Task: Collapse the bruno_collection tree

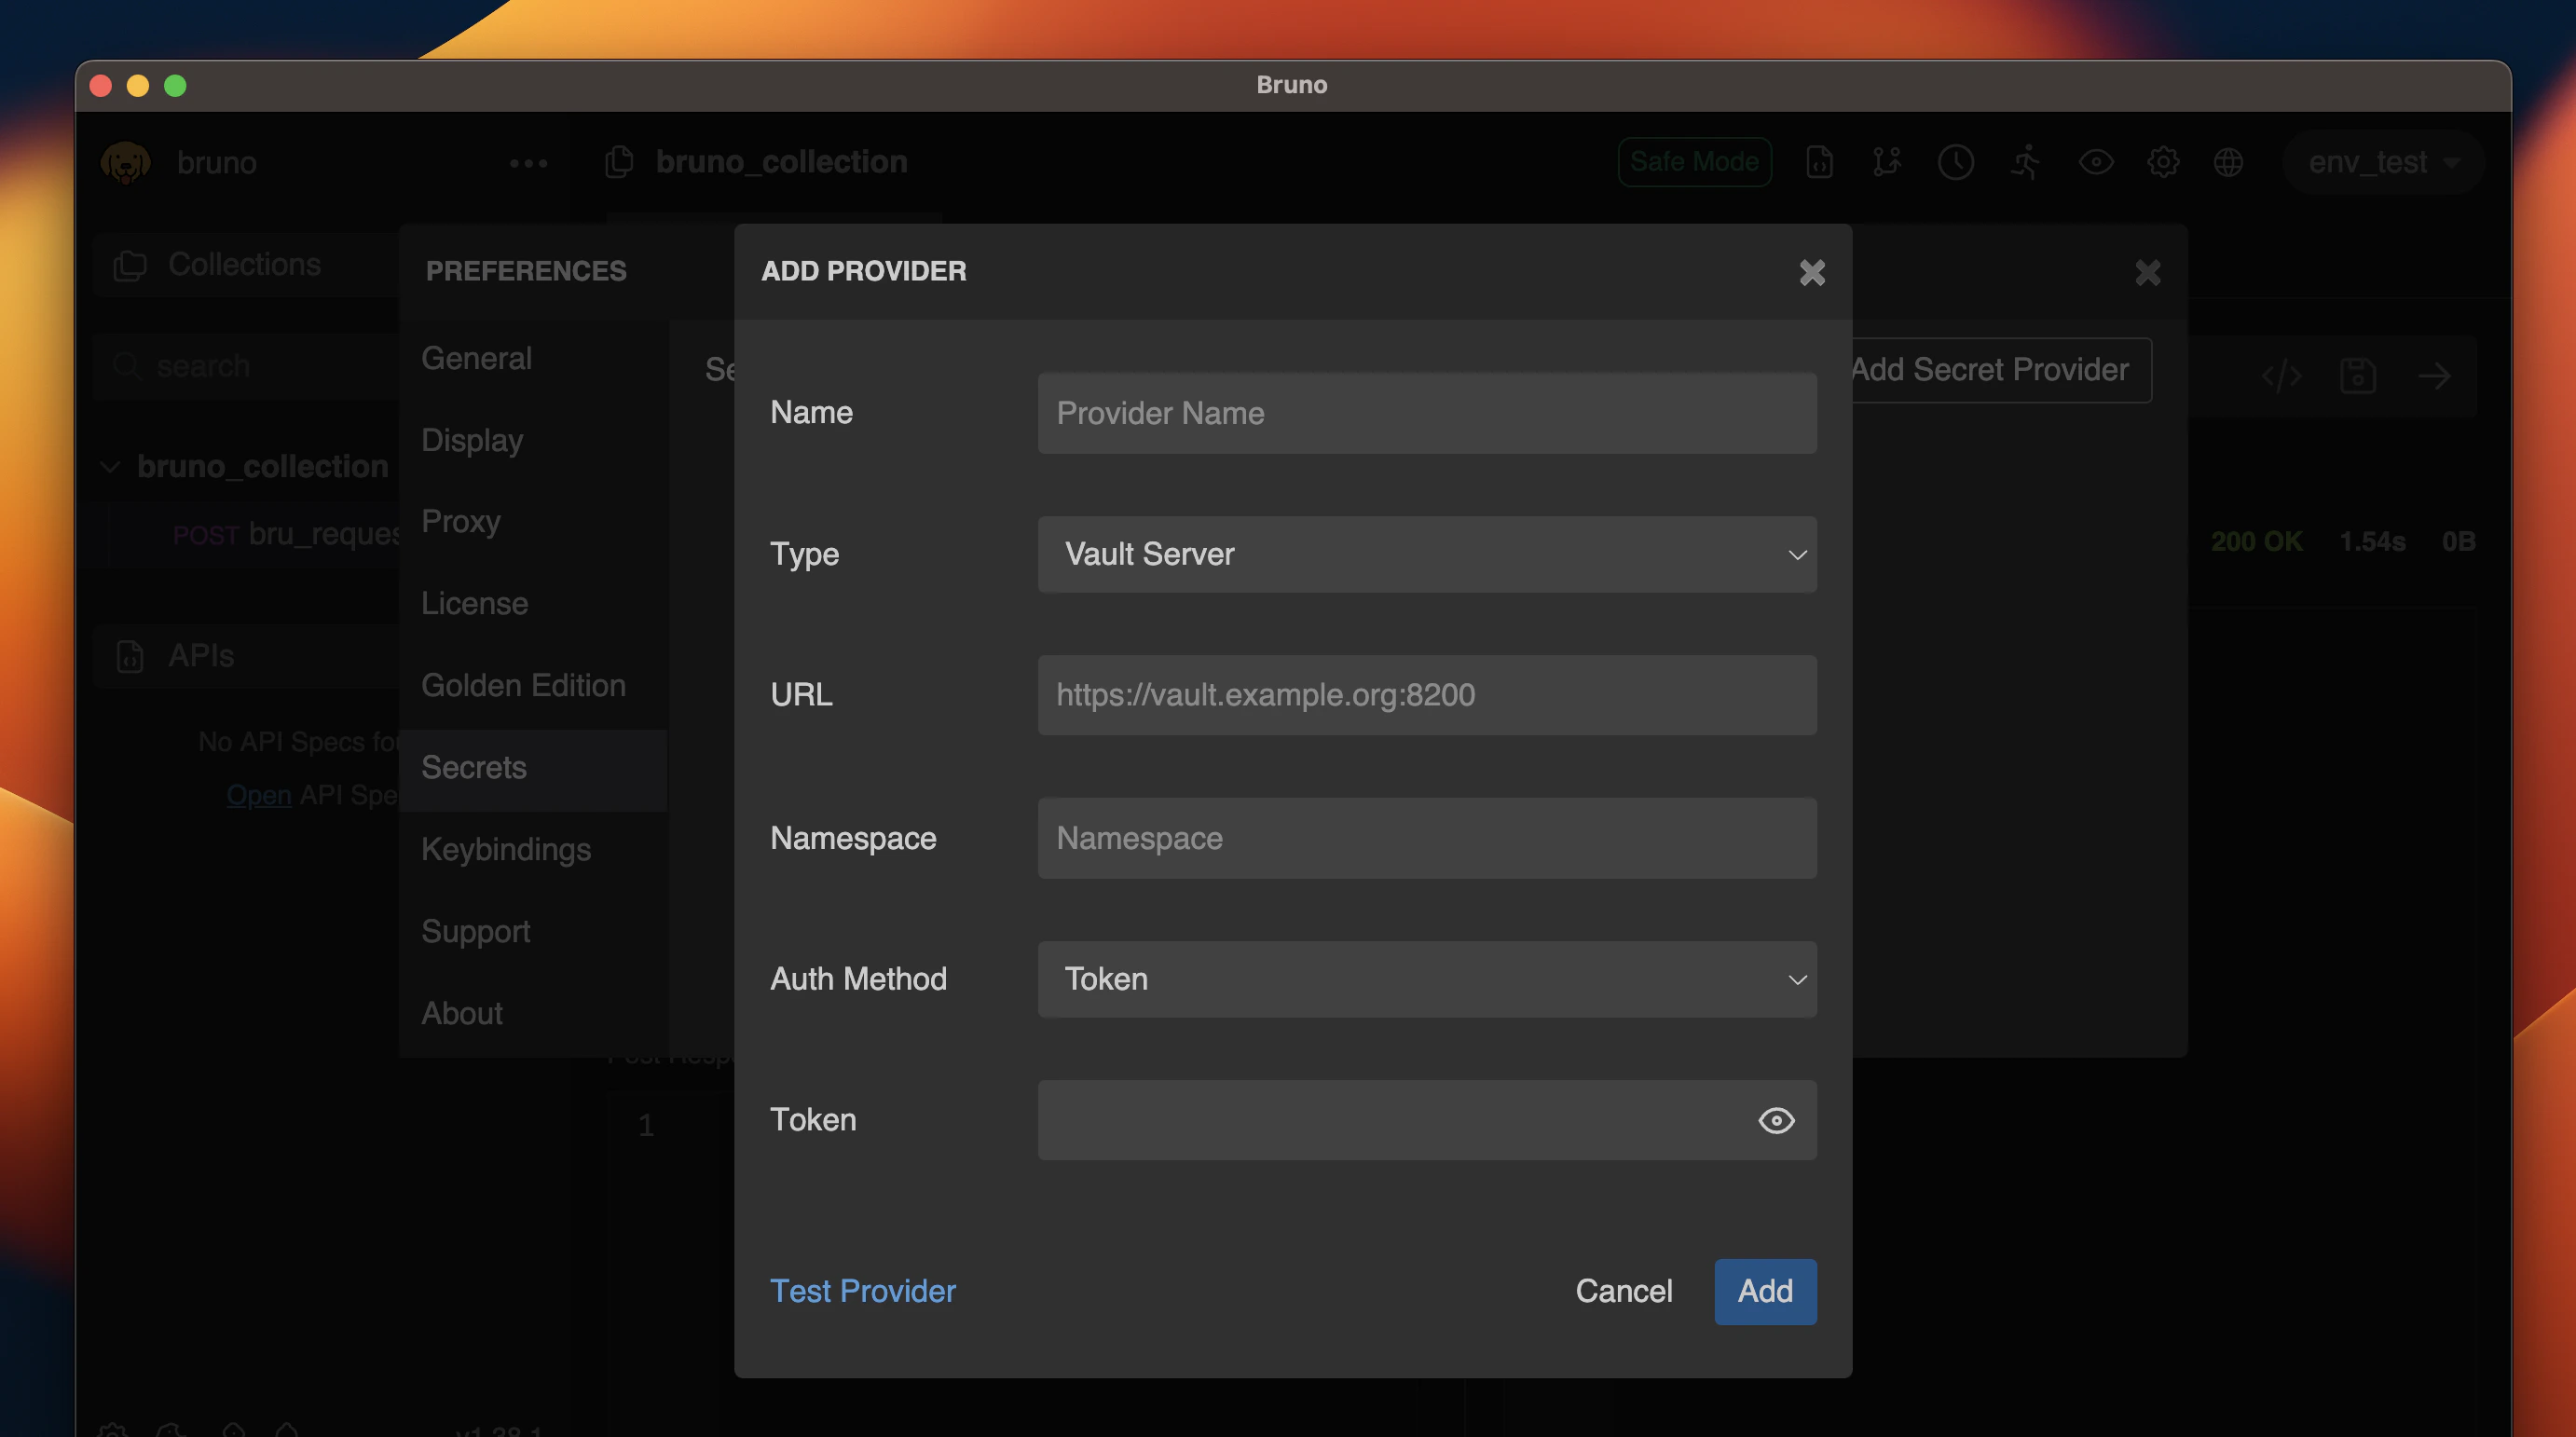Action: coord(110,467)
